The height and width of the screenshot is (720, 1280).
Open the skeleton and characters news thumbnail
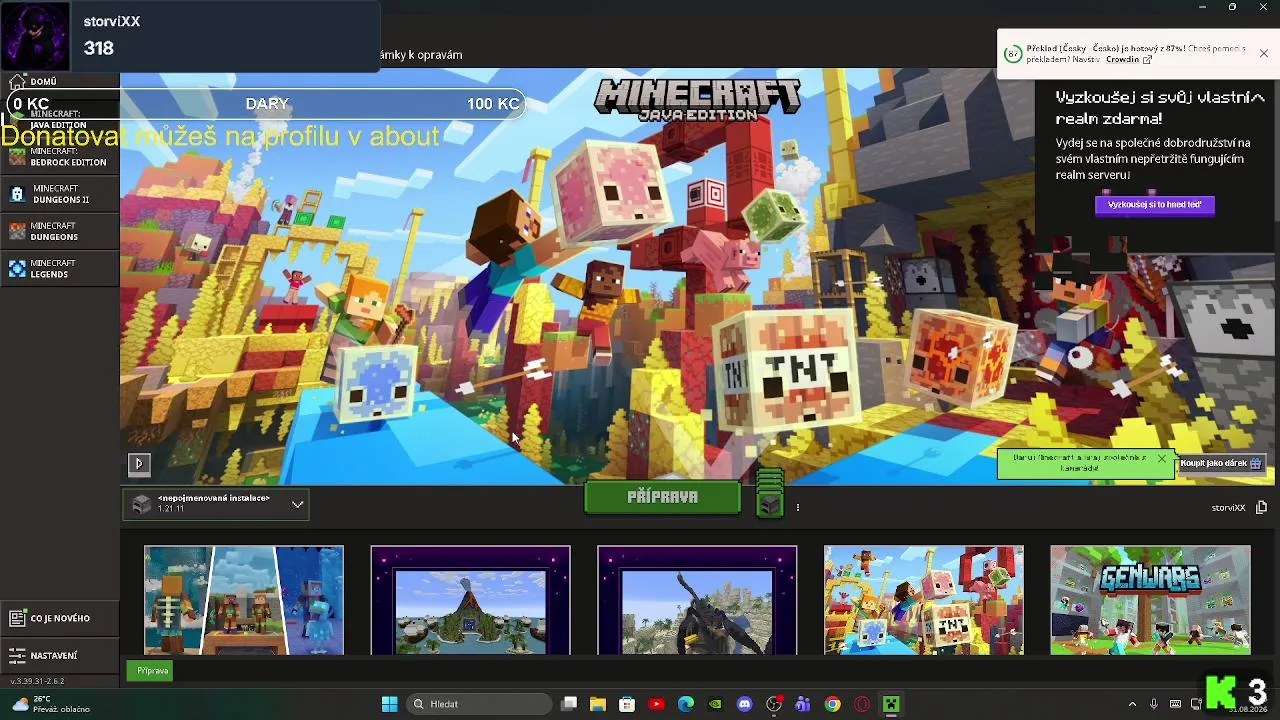click(x=244, y=600)
